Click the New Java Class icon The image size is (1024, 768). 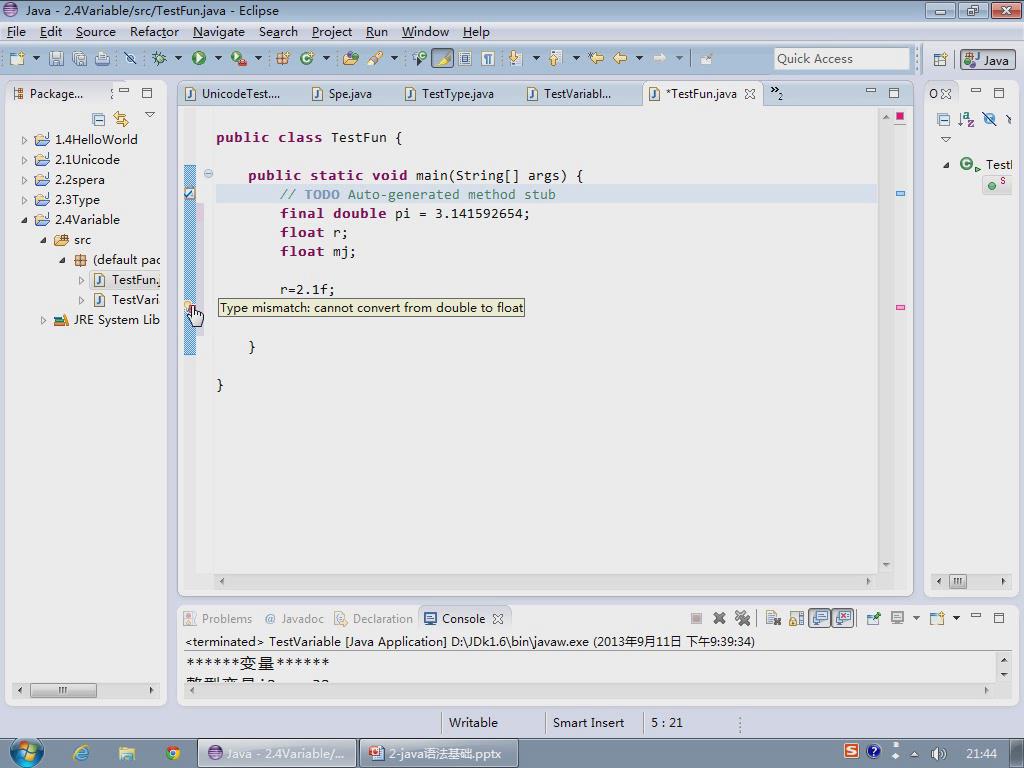pyautogui.click(x=306, y=59)
